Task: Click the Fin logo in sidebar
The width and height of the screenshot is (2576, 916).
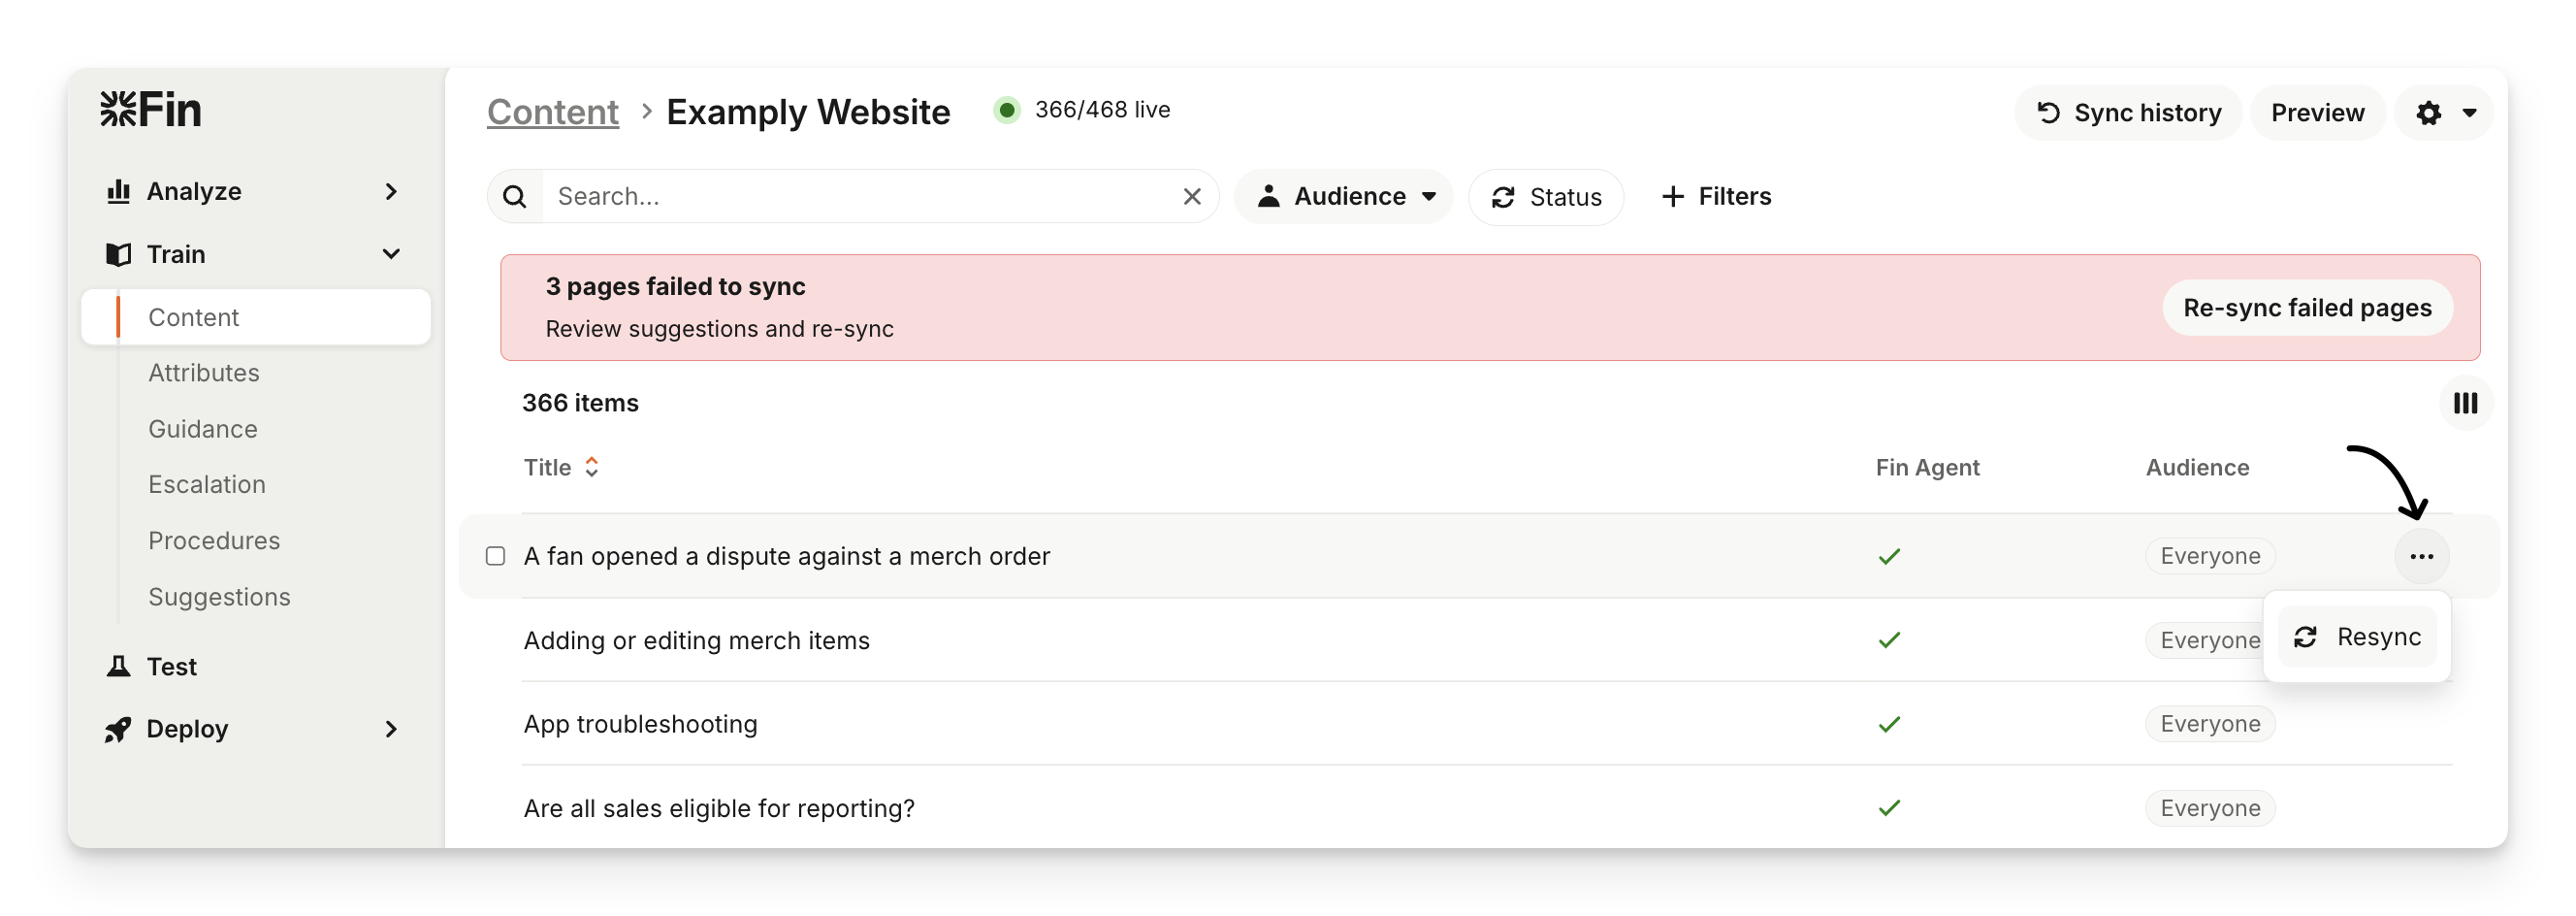Action: pyautogui.click(x=151, y=110)
